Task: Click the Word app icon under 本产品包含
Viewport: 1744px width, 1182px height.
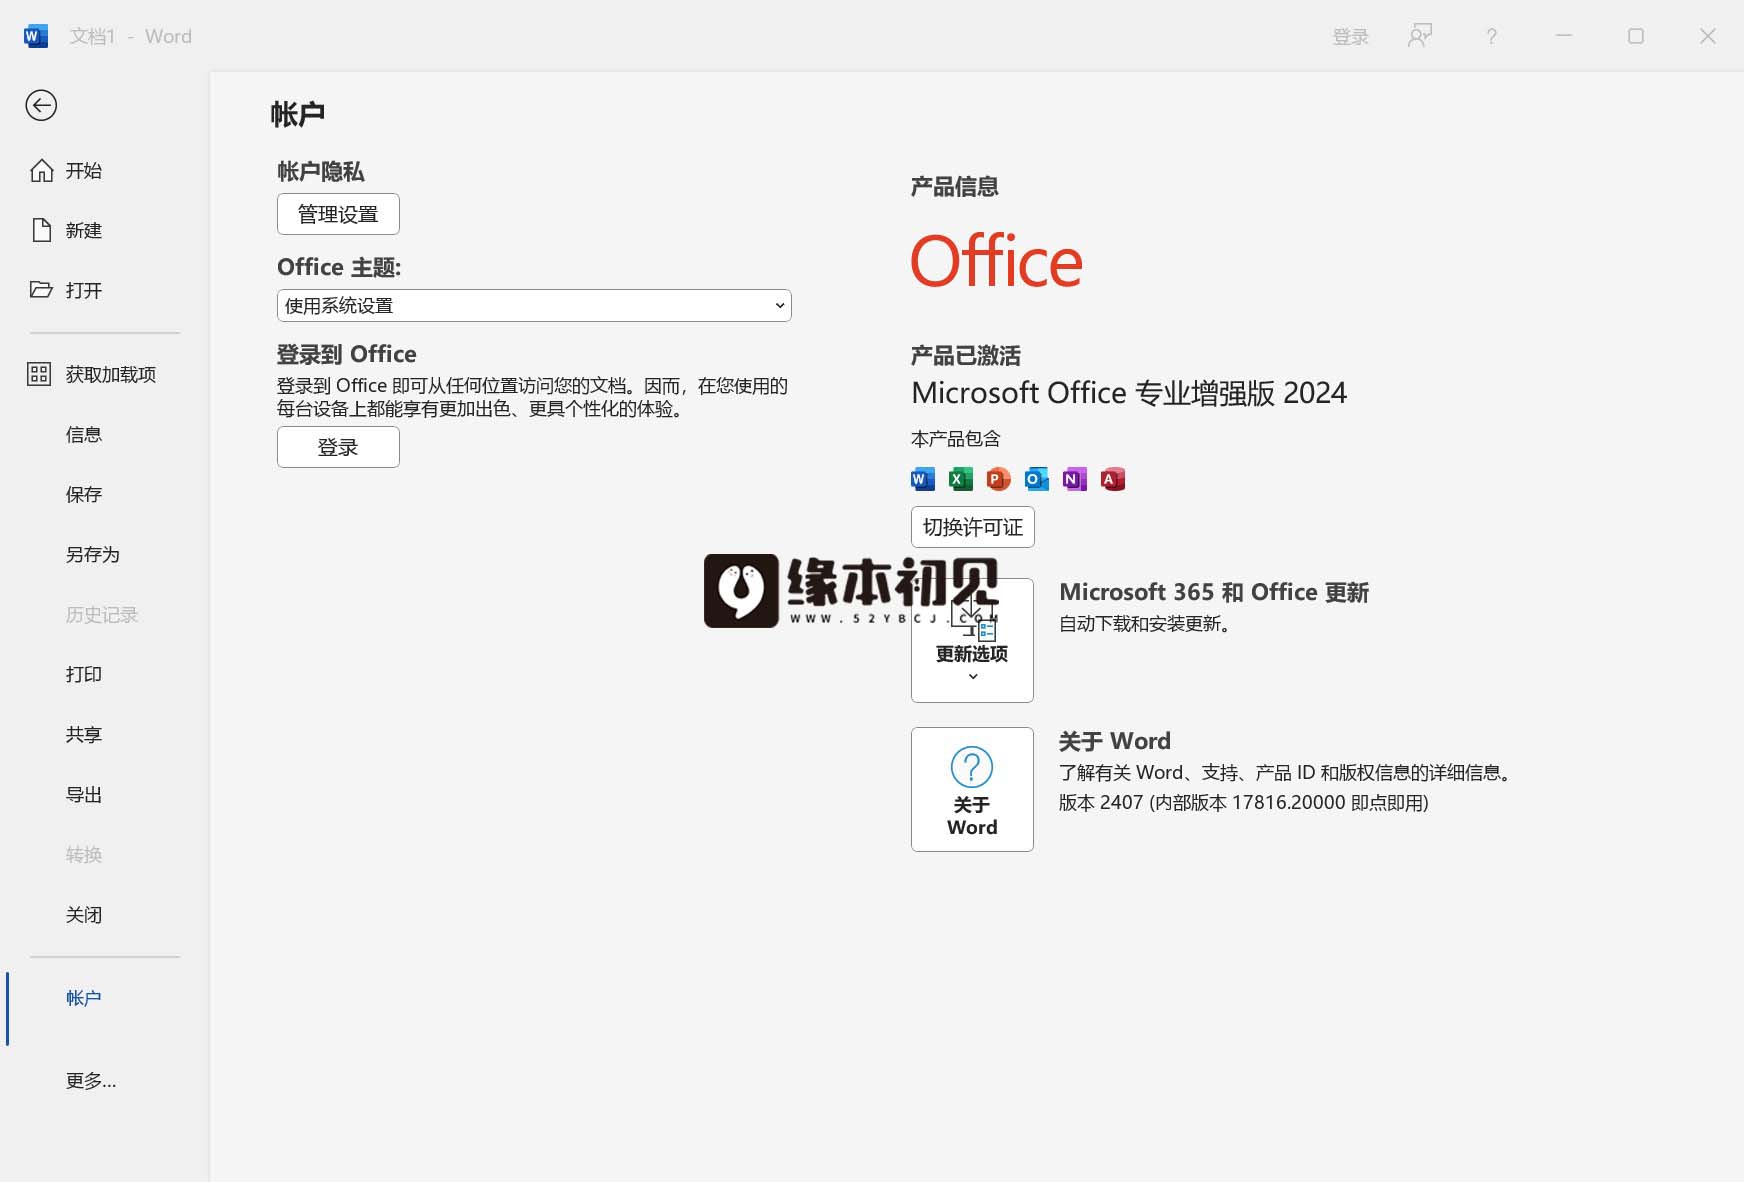Action: (923, 479)
